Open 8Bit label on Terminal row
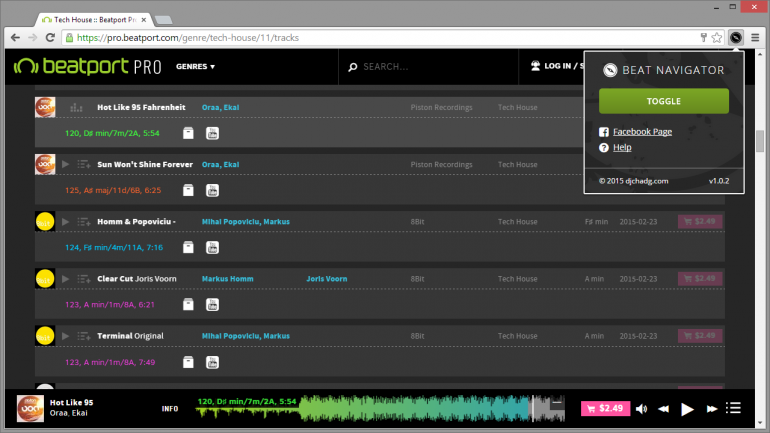The image size is (770, 433). (417, 336)
